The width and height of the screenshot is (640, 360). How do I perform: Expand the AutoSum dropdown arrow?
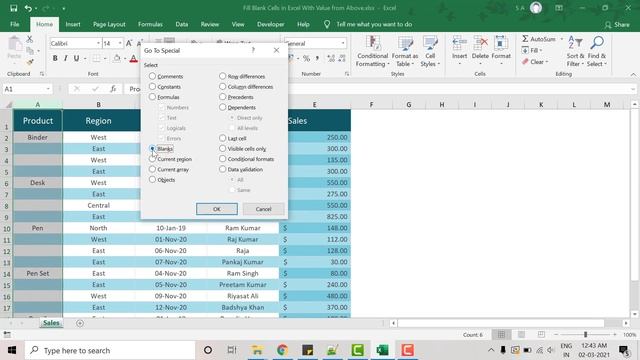(562, 39)
